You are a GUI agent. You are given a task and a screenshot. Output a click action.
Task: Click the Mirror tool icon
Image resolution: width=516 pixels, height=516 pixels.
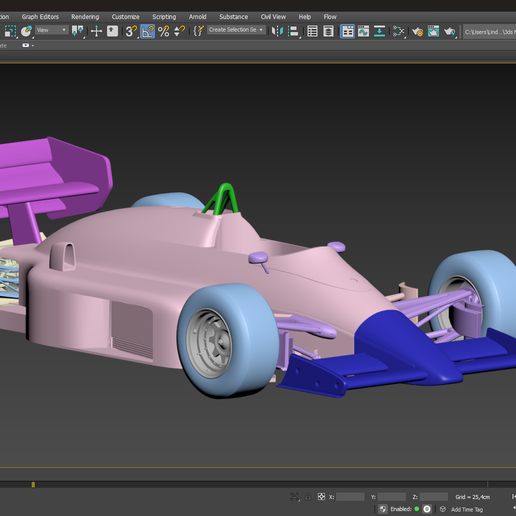click(x=277, y=31)
